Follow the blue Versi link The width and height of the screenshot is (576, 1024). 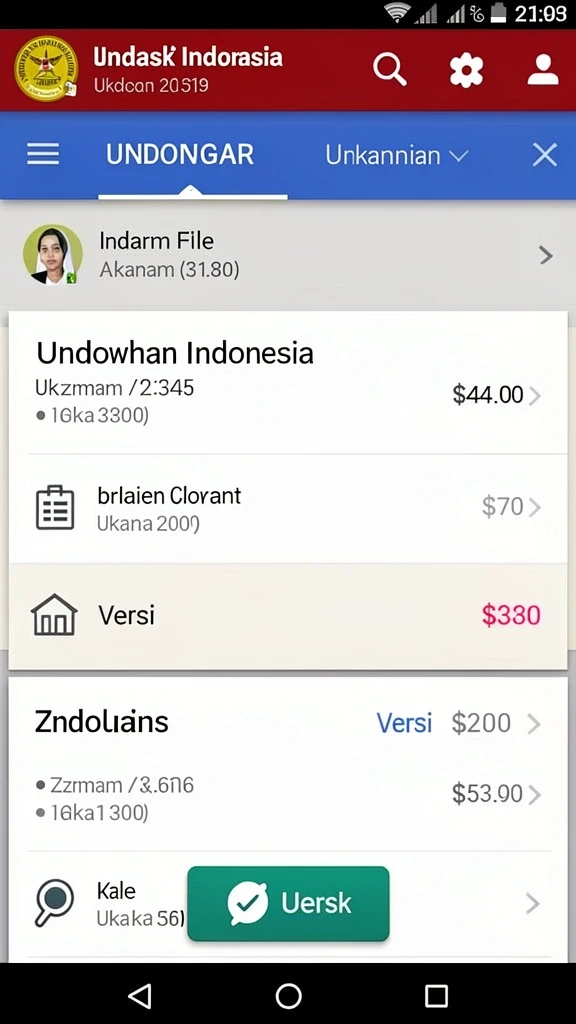click(x=404, y=723)
